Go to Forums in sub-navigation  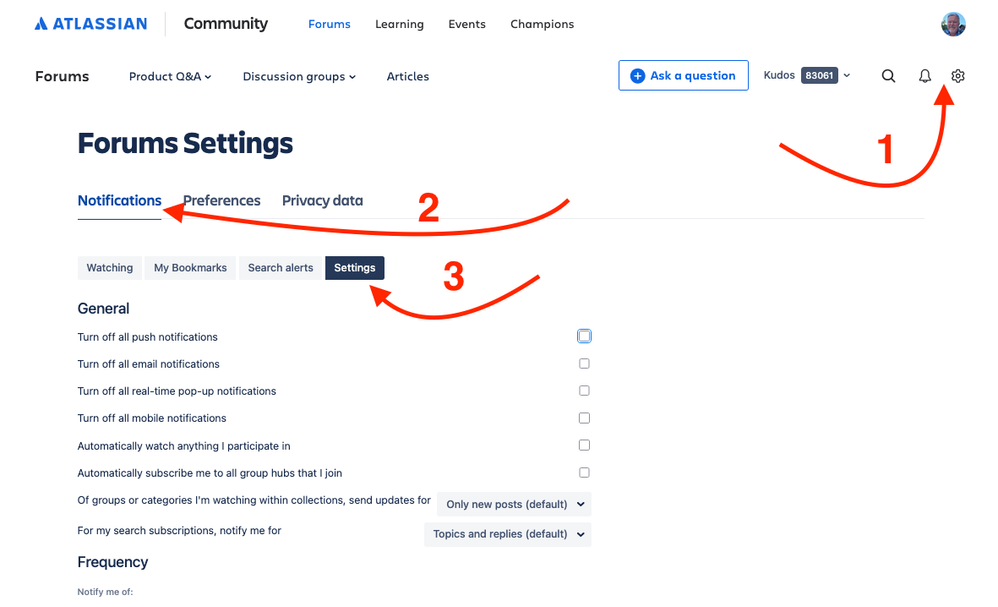click(x=62, y=76)
